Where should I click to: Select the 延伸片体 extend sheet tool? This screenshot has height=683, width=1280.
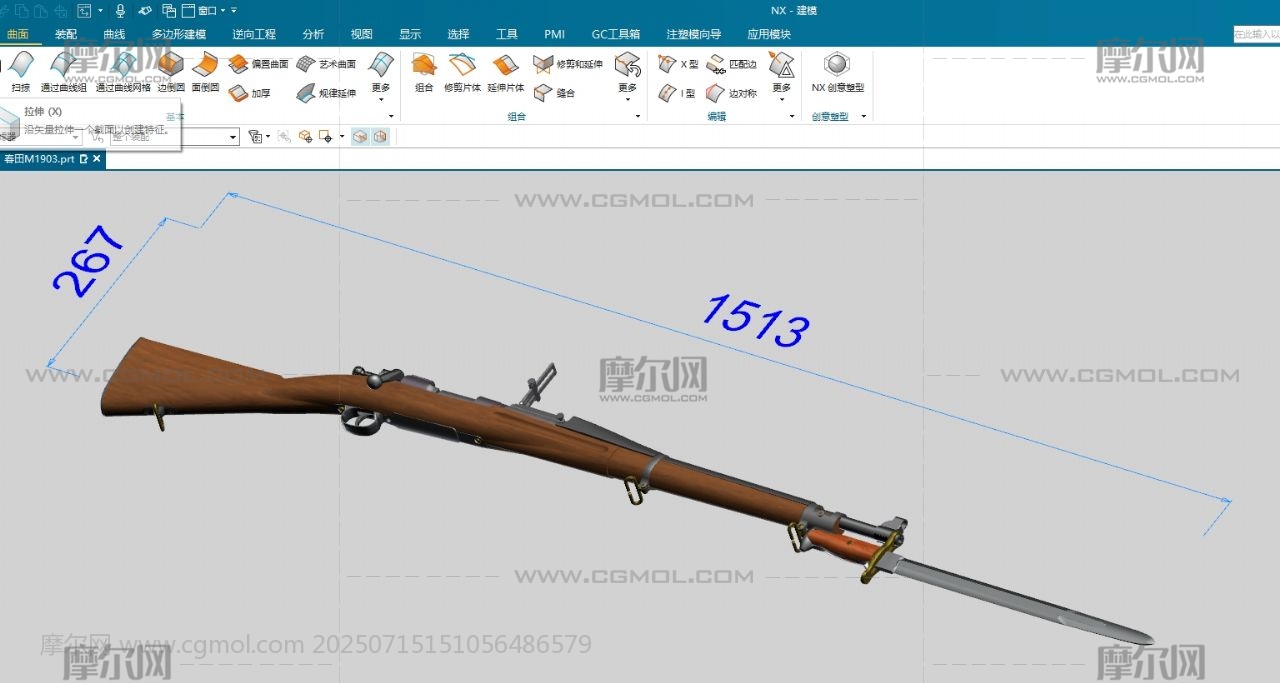[505, 73]
